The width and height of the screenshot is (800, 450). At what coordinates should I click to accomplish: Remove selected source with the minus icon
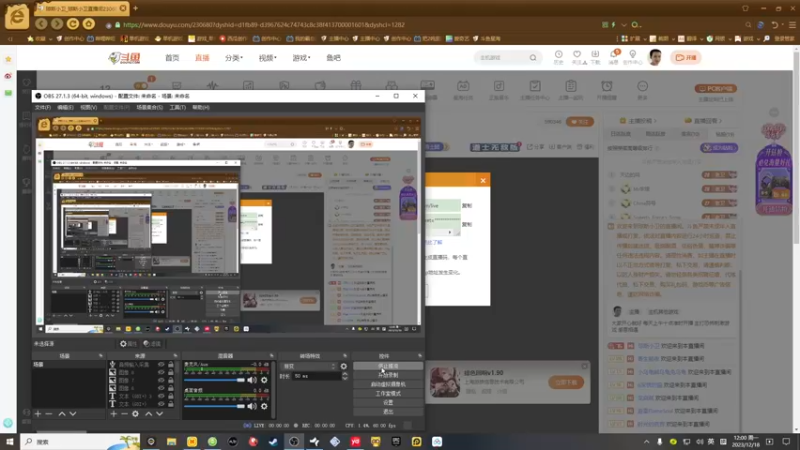[x=124, y=414]
